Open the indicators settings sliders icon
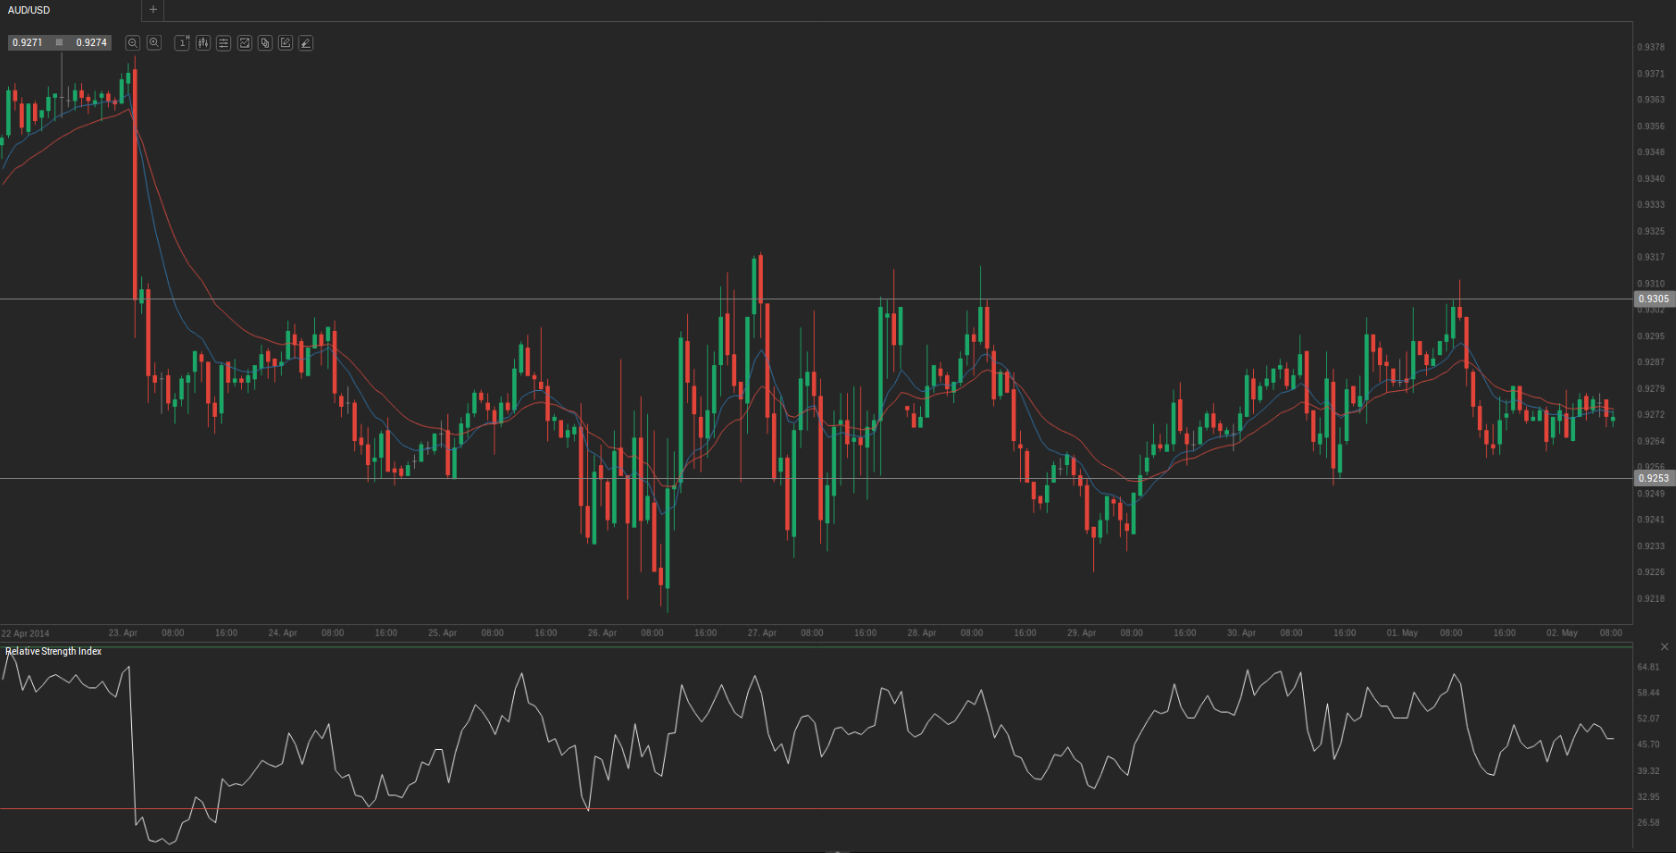 point(224,43)
